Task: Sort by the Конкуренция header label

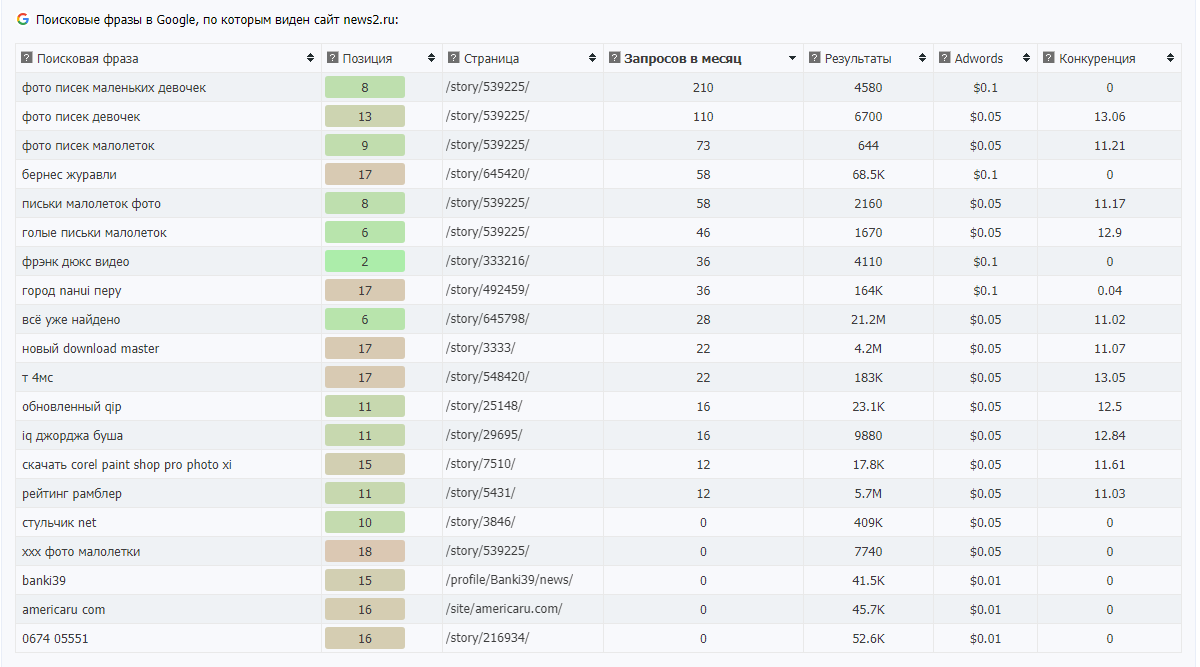Action: pos(1097,59)
